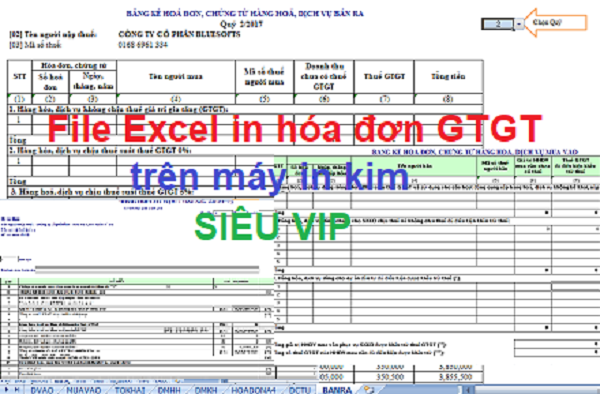Image resolution: width=600 pixels, height=394 pixels.
Task: Select the column index cell (8)
Action: click(448, 99)
